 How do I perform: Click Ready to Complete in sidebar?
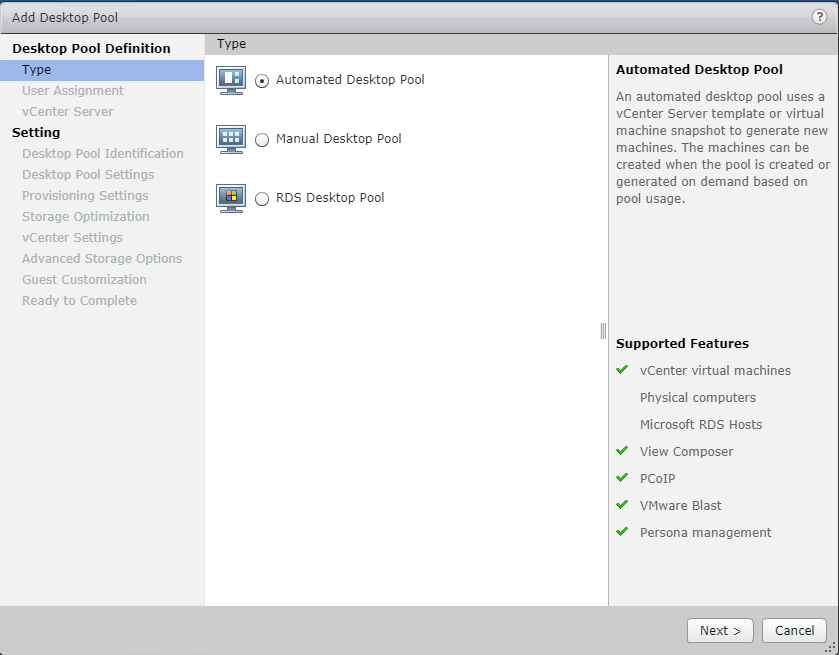[x=79, y=300]
